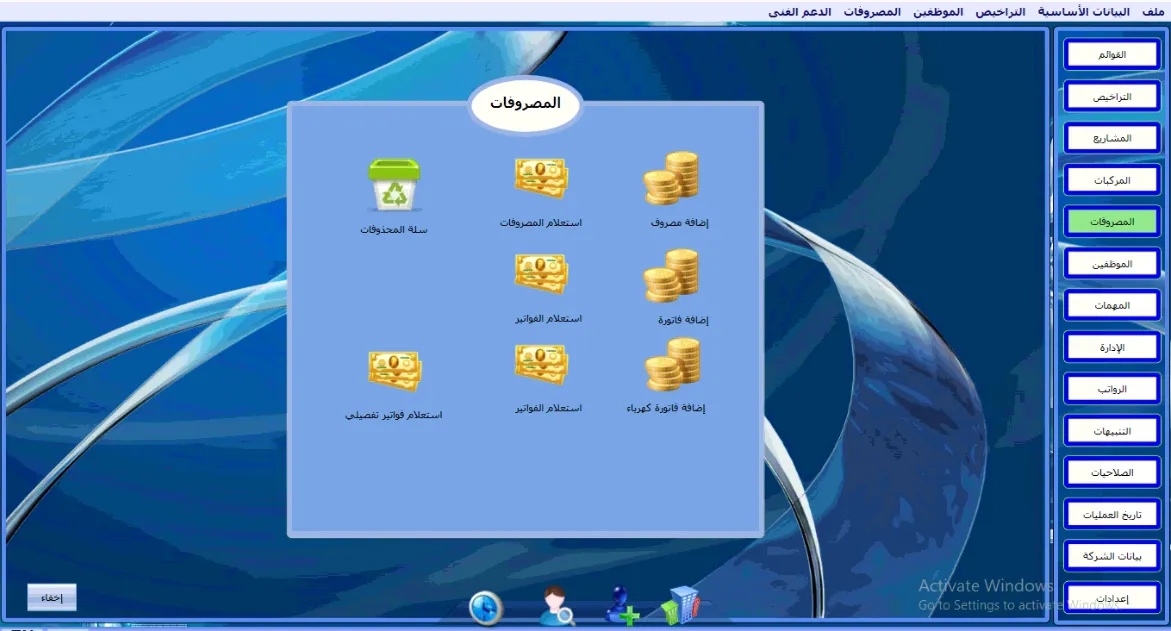Select القوائم in the sidebar
Image resolution: width=1171 pixels, height=631 pixels.
point(1112,55)
